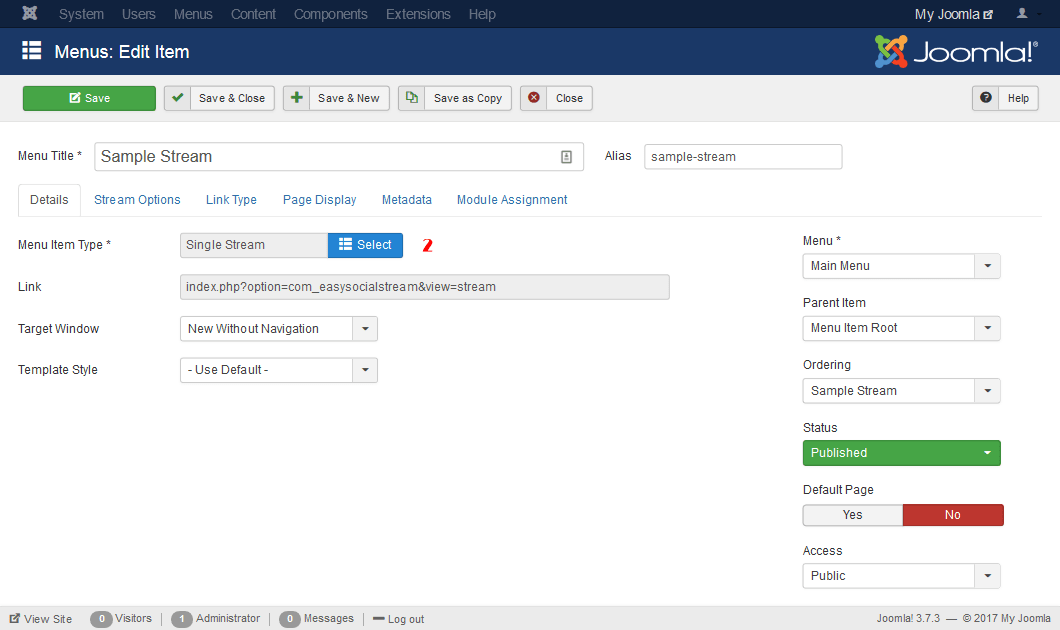Click the Alias input field
Viewport: 1060px width, 630px height.
tap(743, 157)
